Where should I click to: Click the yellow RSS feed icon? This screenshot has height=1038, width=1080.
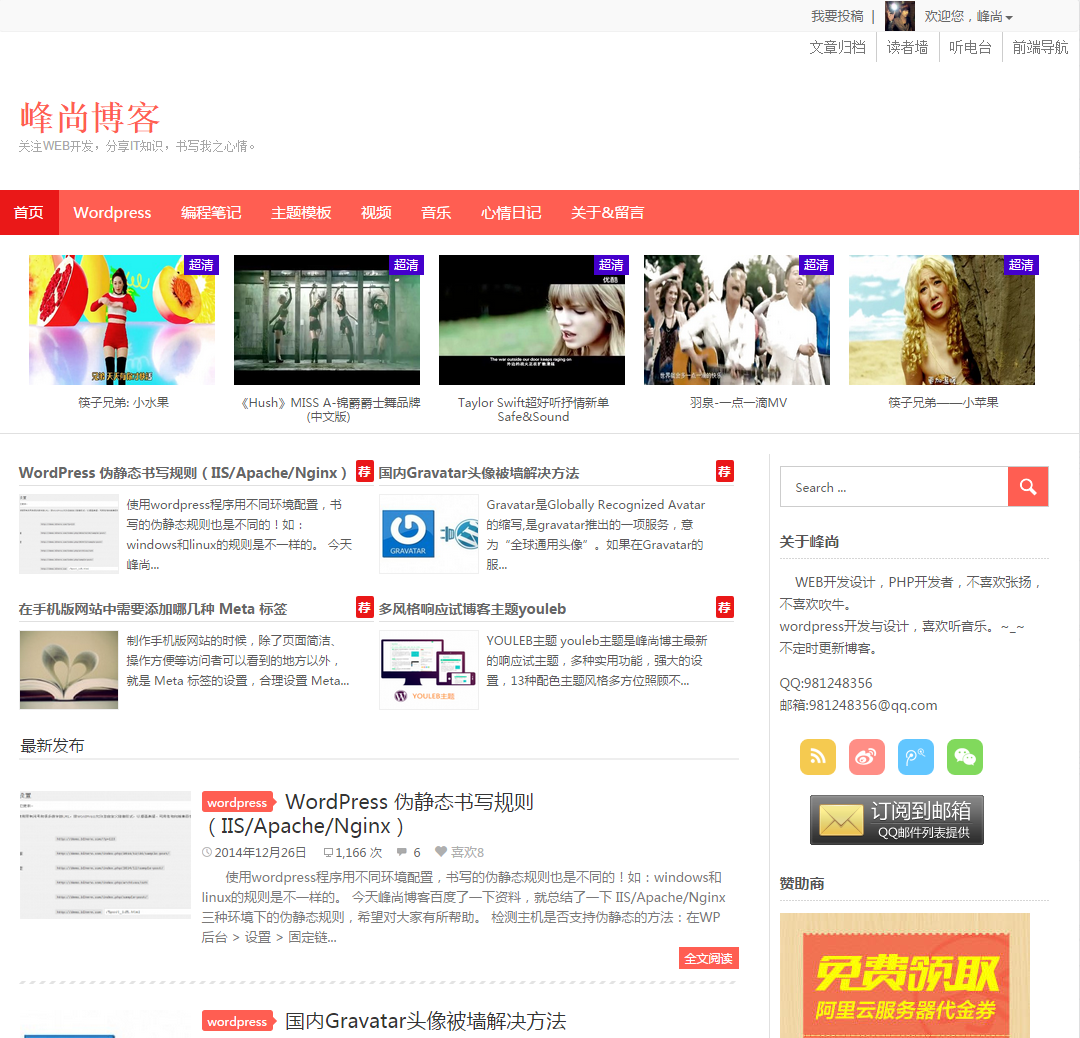817,757
